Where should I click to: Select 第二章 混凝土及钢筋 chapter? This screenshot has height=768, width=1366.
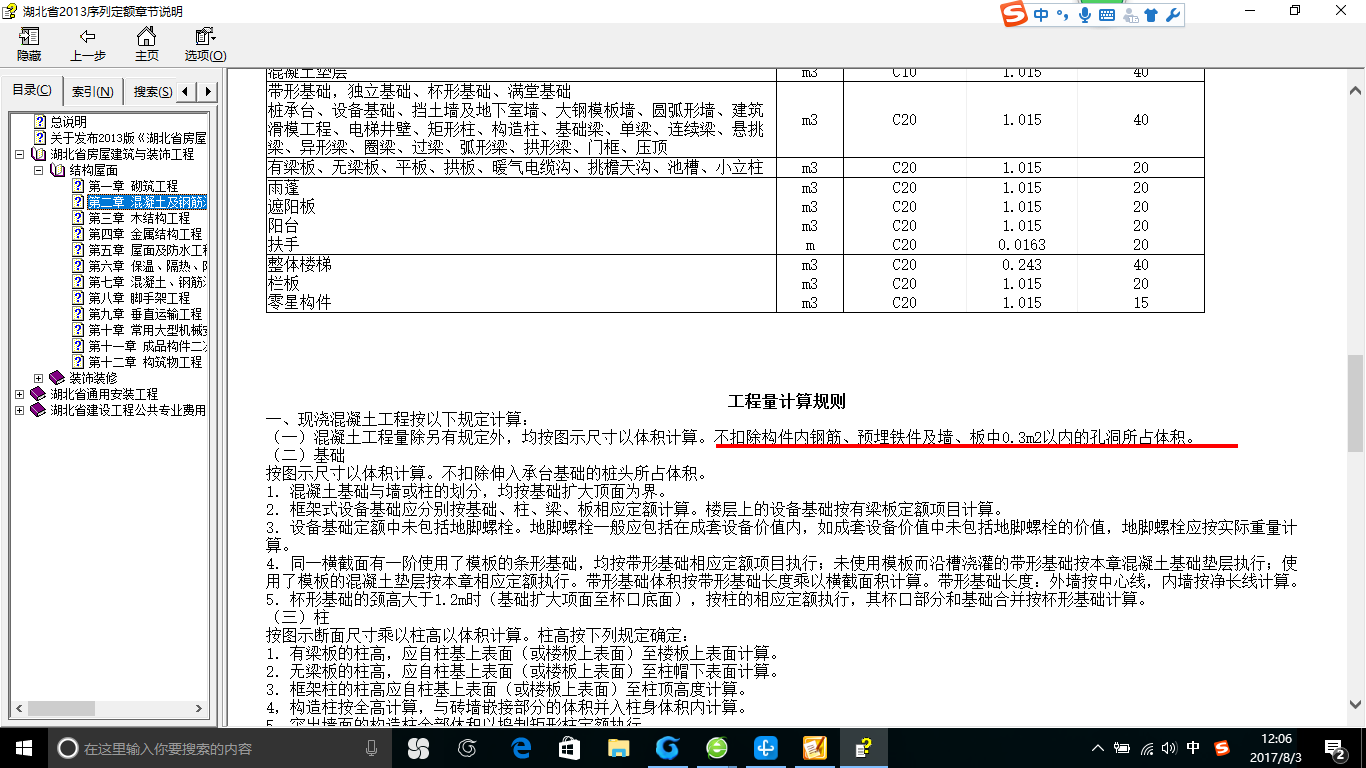tap(147, 202)
